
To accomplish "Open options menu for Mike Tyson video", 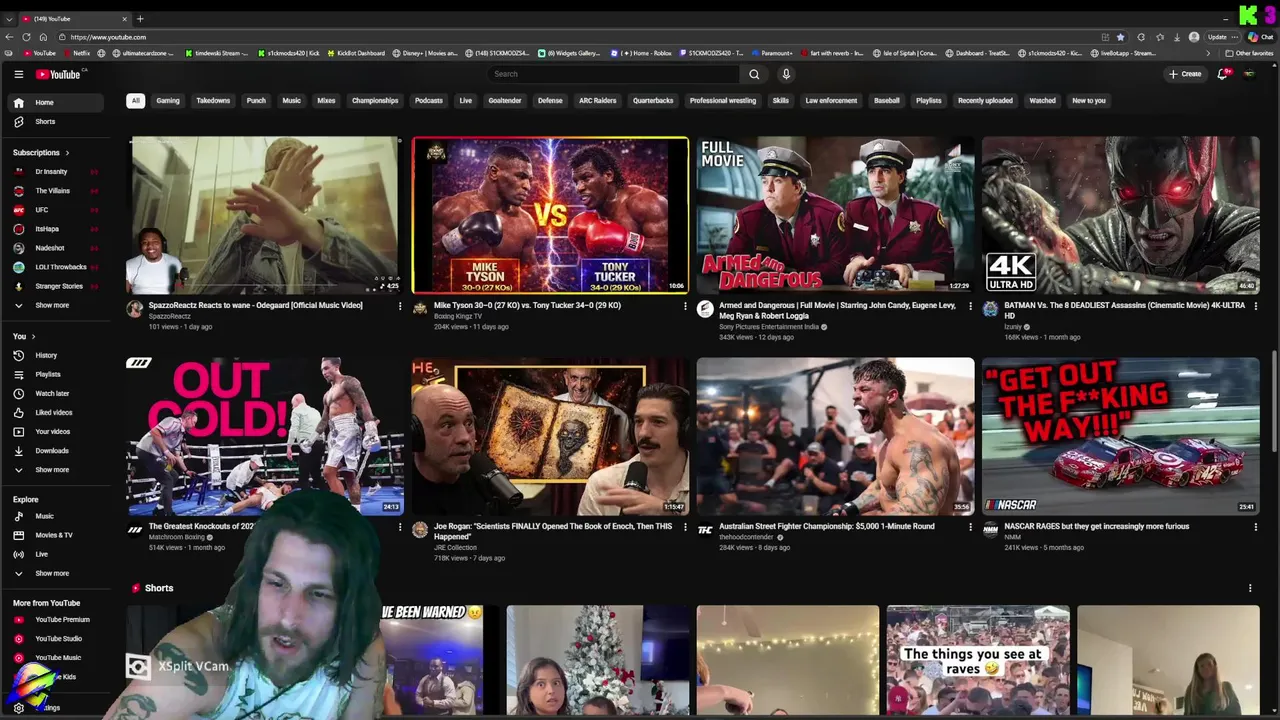I will coord(685,306).
